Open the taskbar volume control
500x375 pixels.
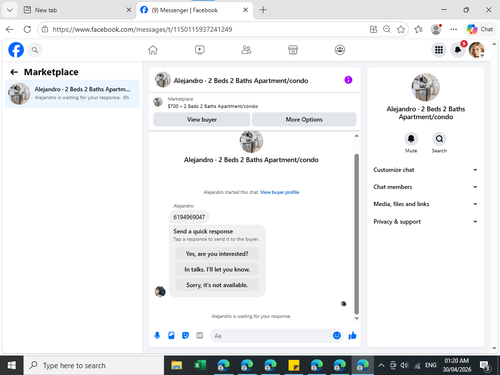pyautogui.click(x=404, y=365)
